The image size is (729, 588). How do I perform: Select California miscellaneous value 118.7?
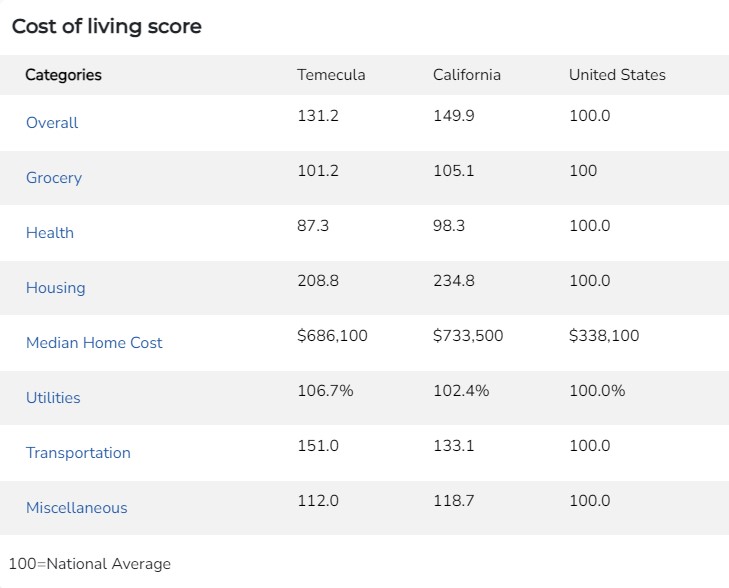[x=454, y=501]
